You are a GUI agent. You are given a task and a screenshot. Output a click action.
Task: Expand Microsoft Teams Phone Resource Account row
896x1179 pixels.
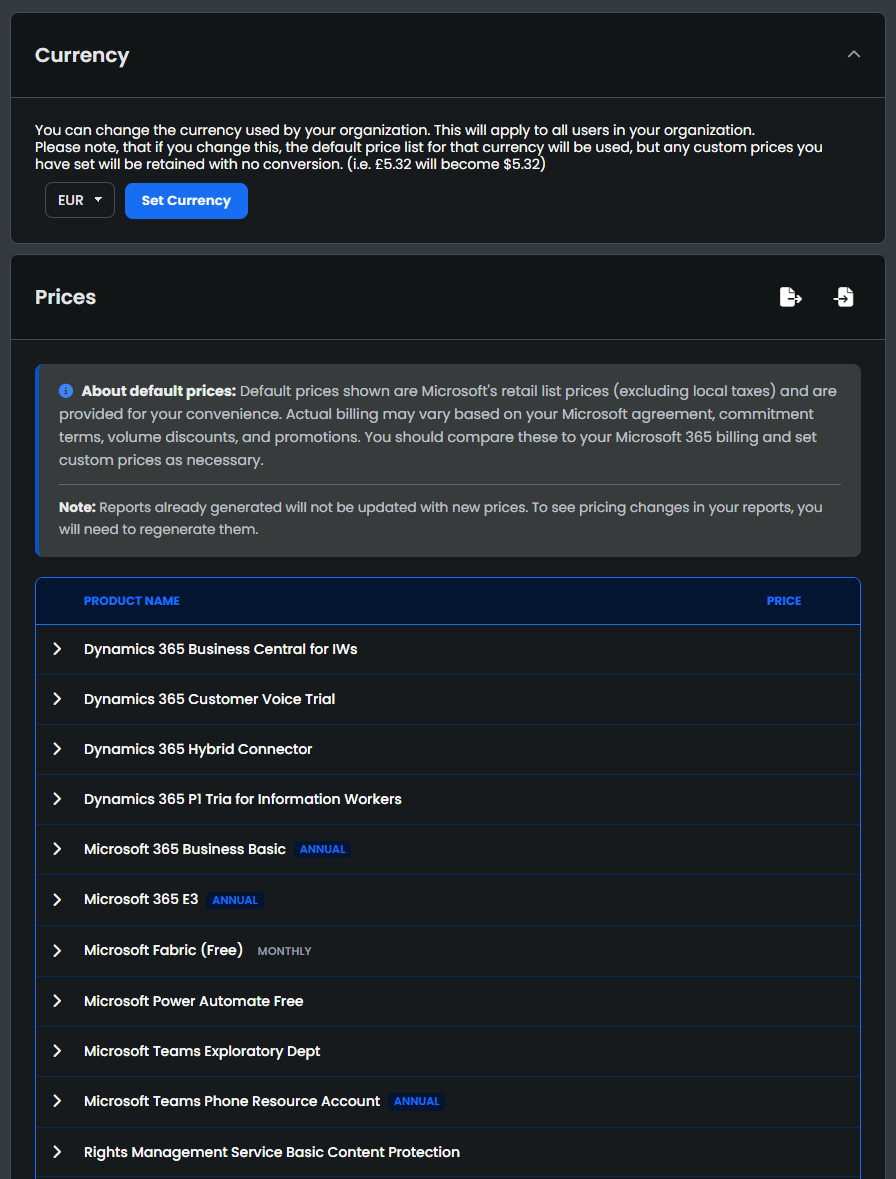tap(57, 1101)
